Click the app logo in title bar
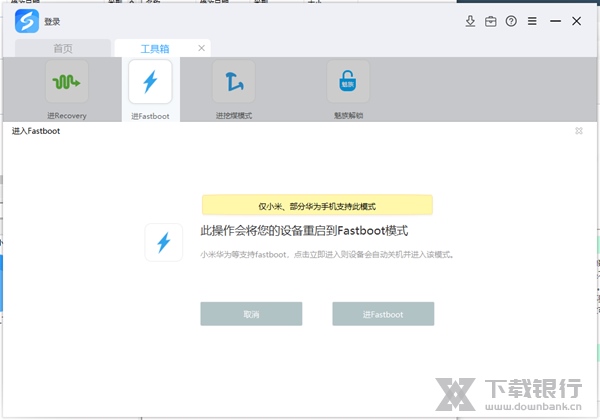This screenshot has width=600, height=420. [27, 21]
